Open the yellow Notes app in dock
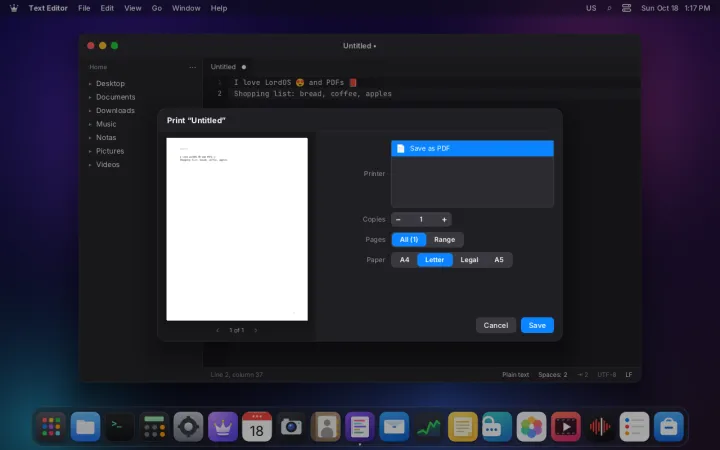720x450 pixels. click(x=462, y=427)
